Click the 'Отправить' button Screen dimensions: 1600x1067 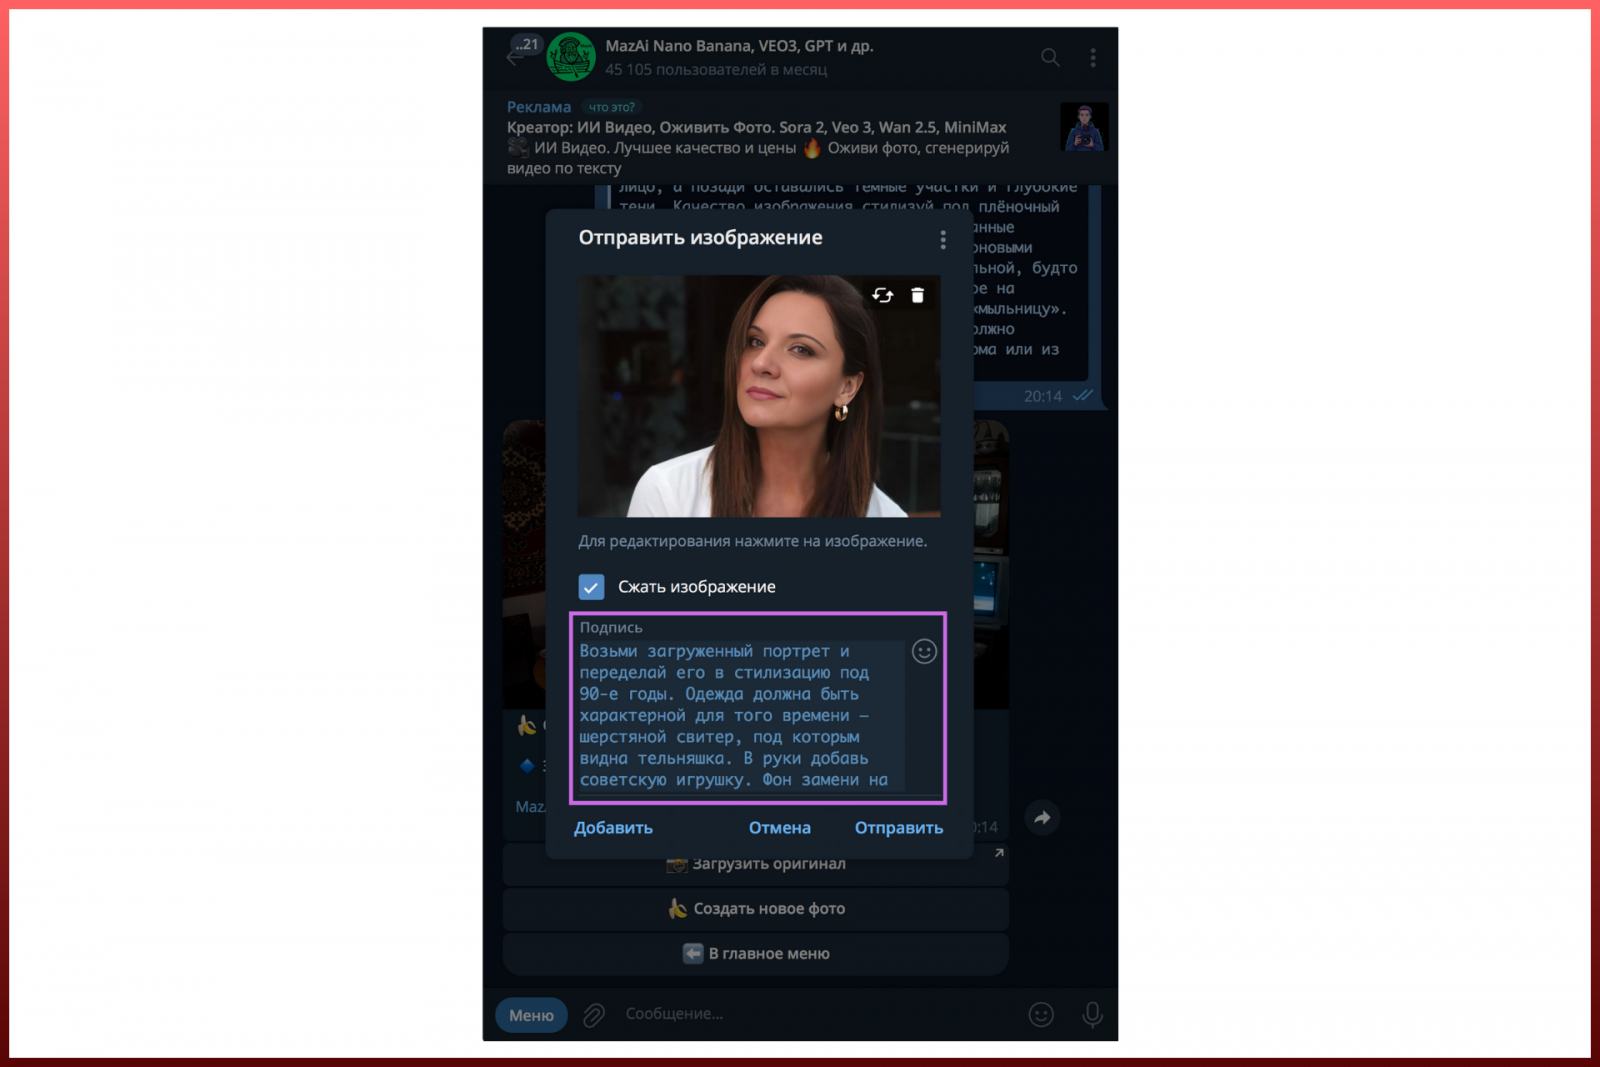coord(899,828)
